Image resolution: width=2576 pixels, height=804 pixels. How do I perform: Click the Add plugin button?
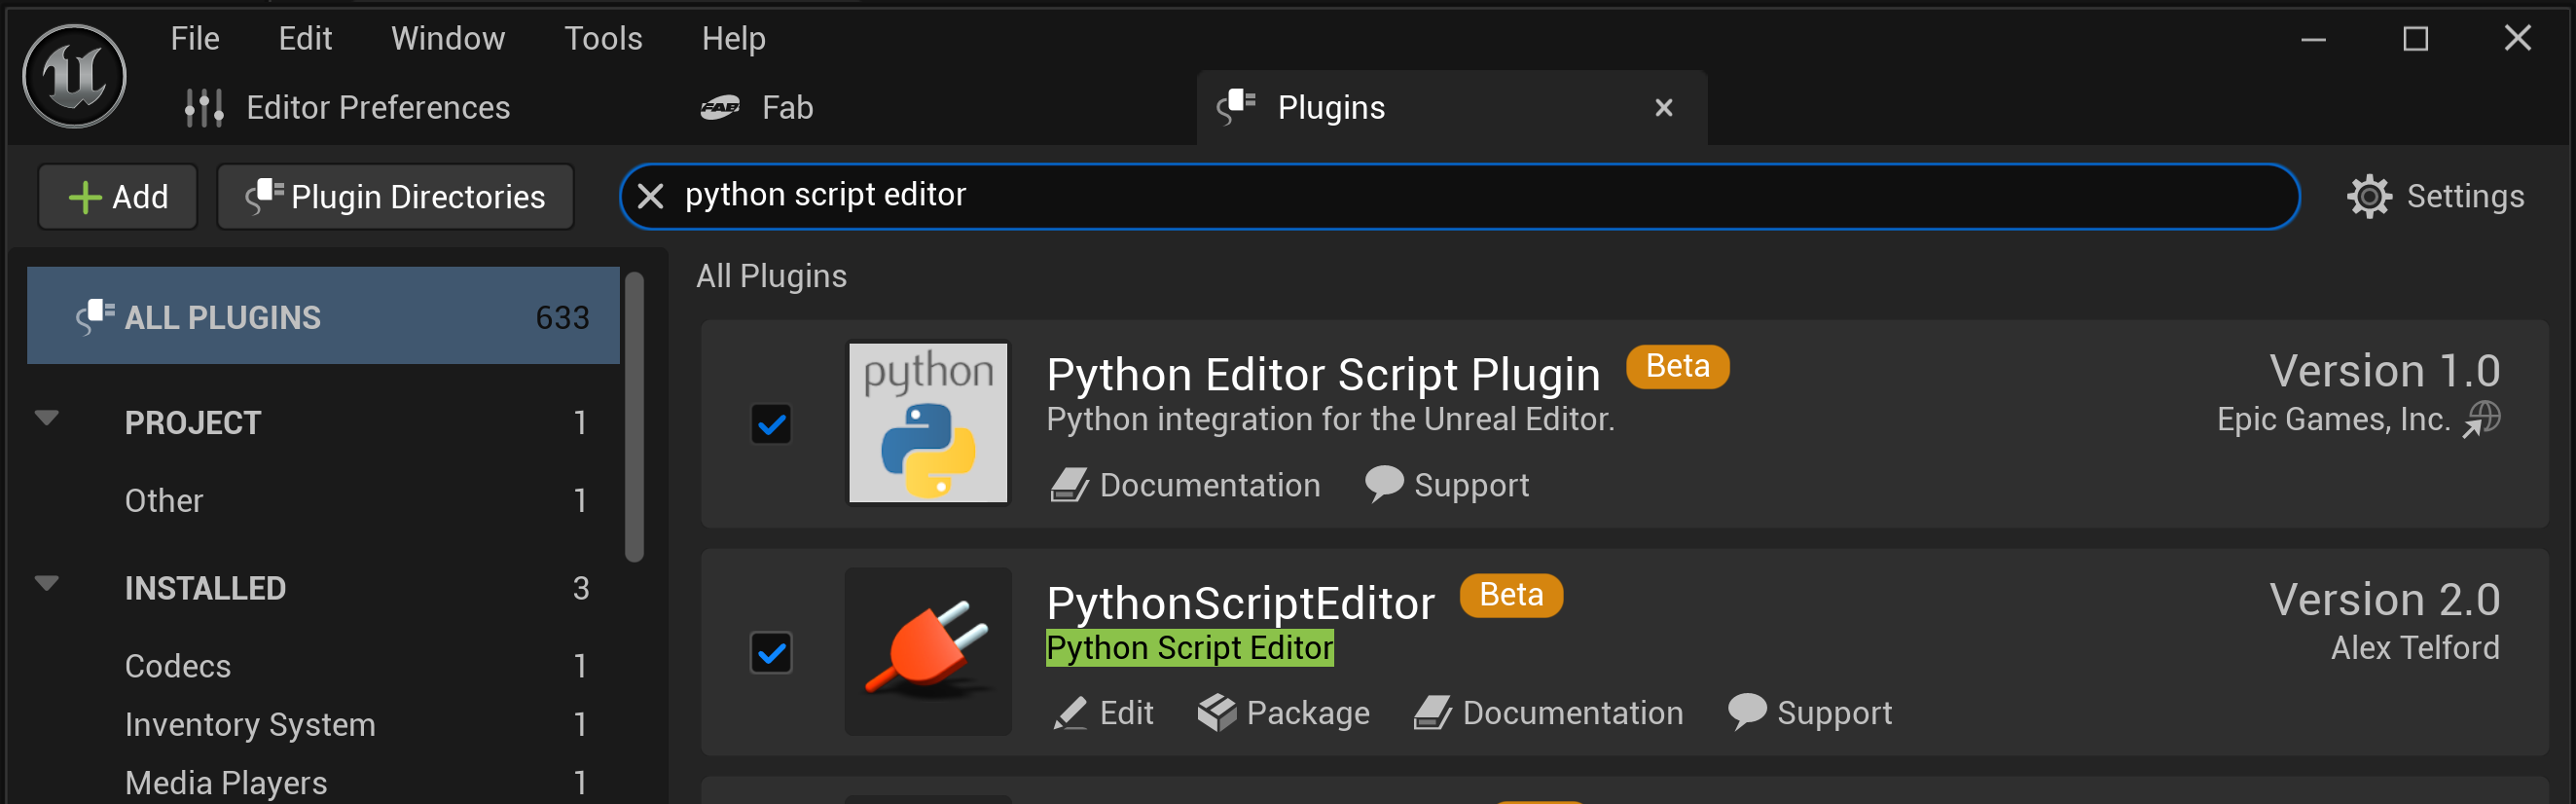(x=118, y=197)
